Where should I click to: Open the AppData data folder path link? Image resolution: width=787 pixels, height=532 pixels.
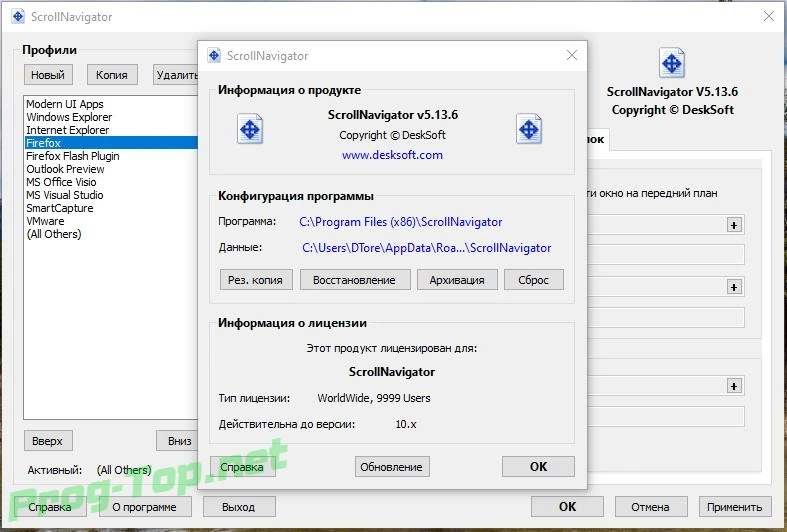427,248
